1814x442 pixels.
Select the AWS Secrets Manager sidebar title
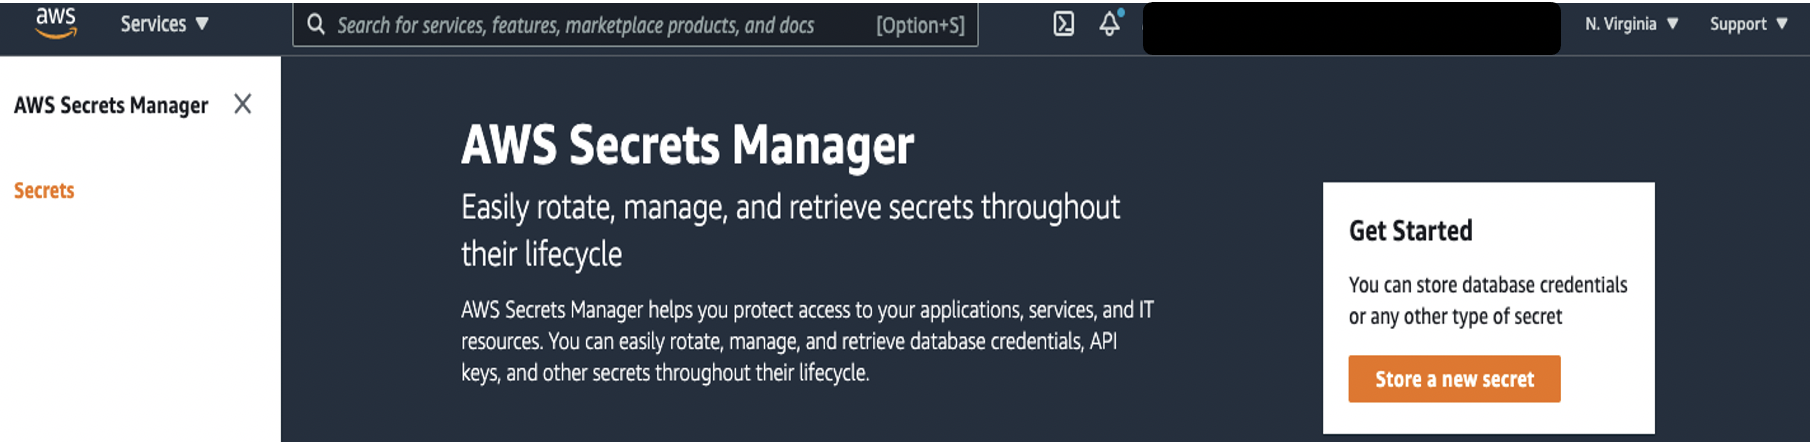coord(111,105)
